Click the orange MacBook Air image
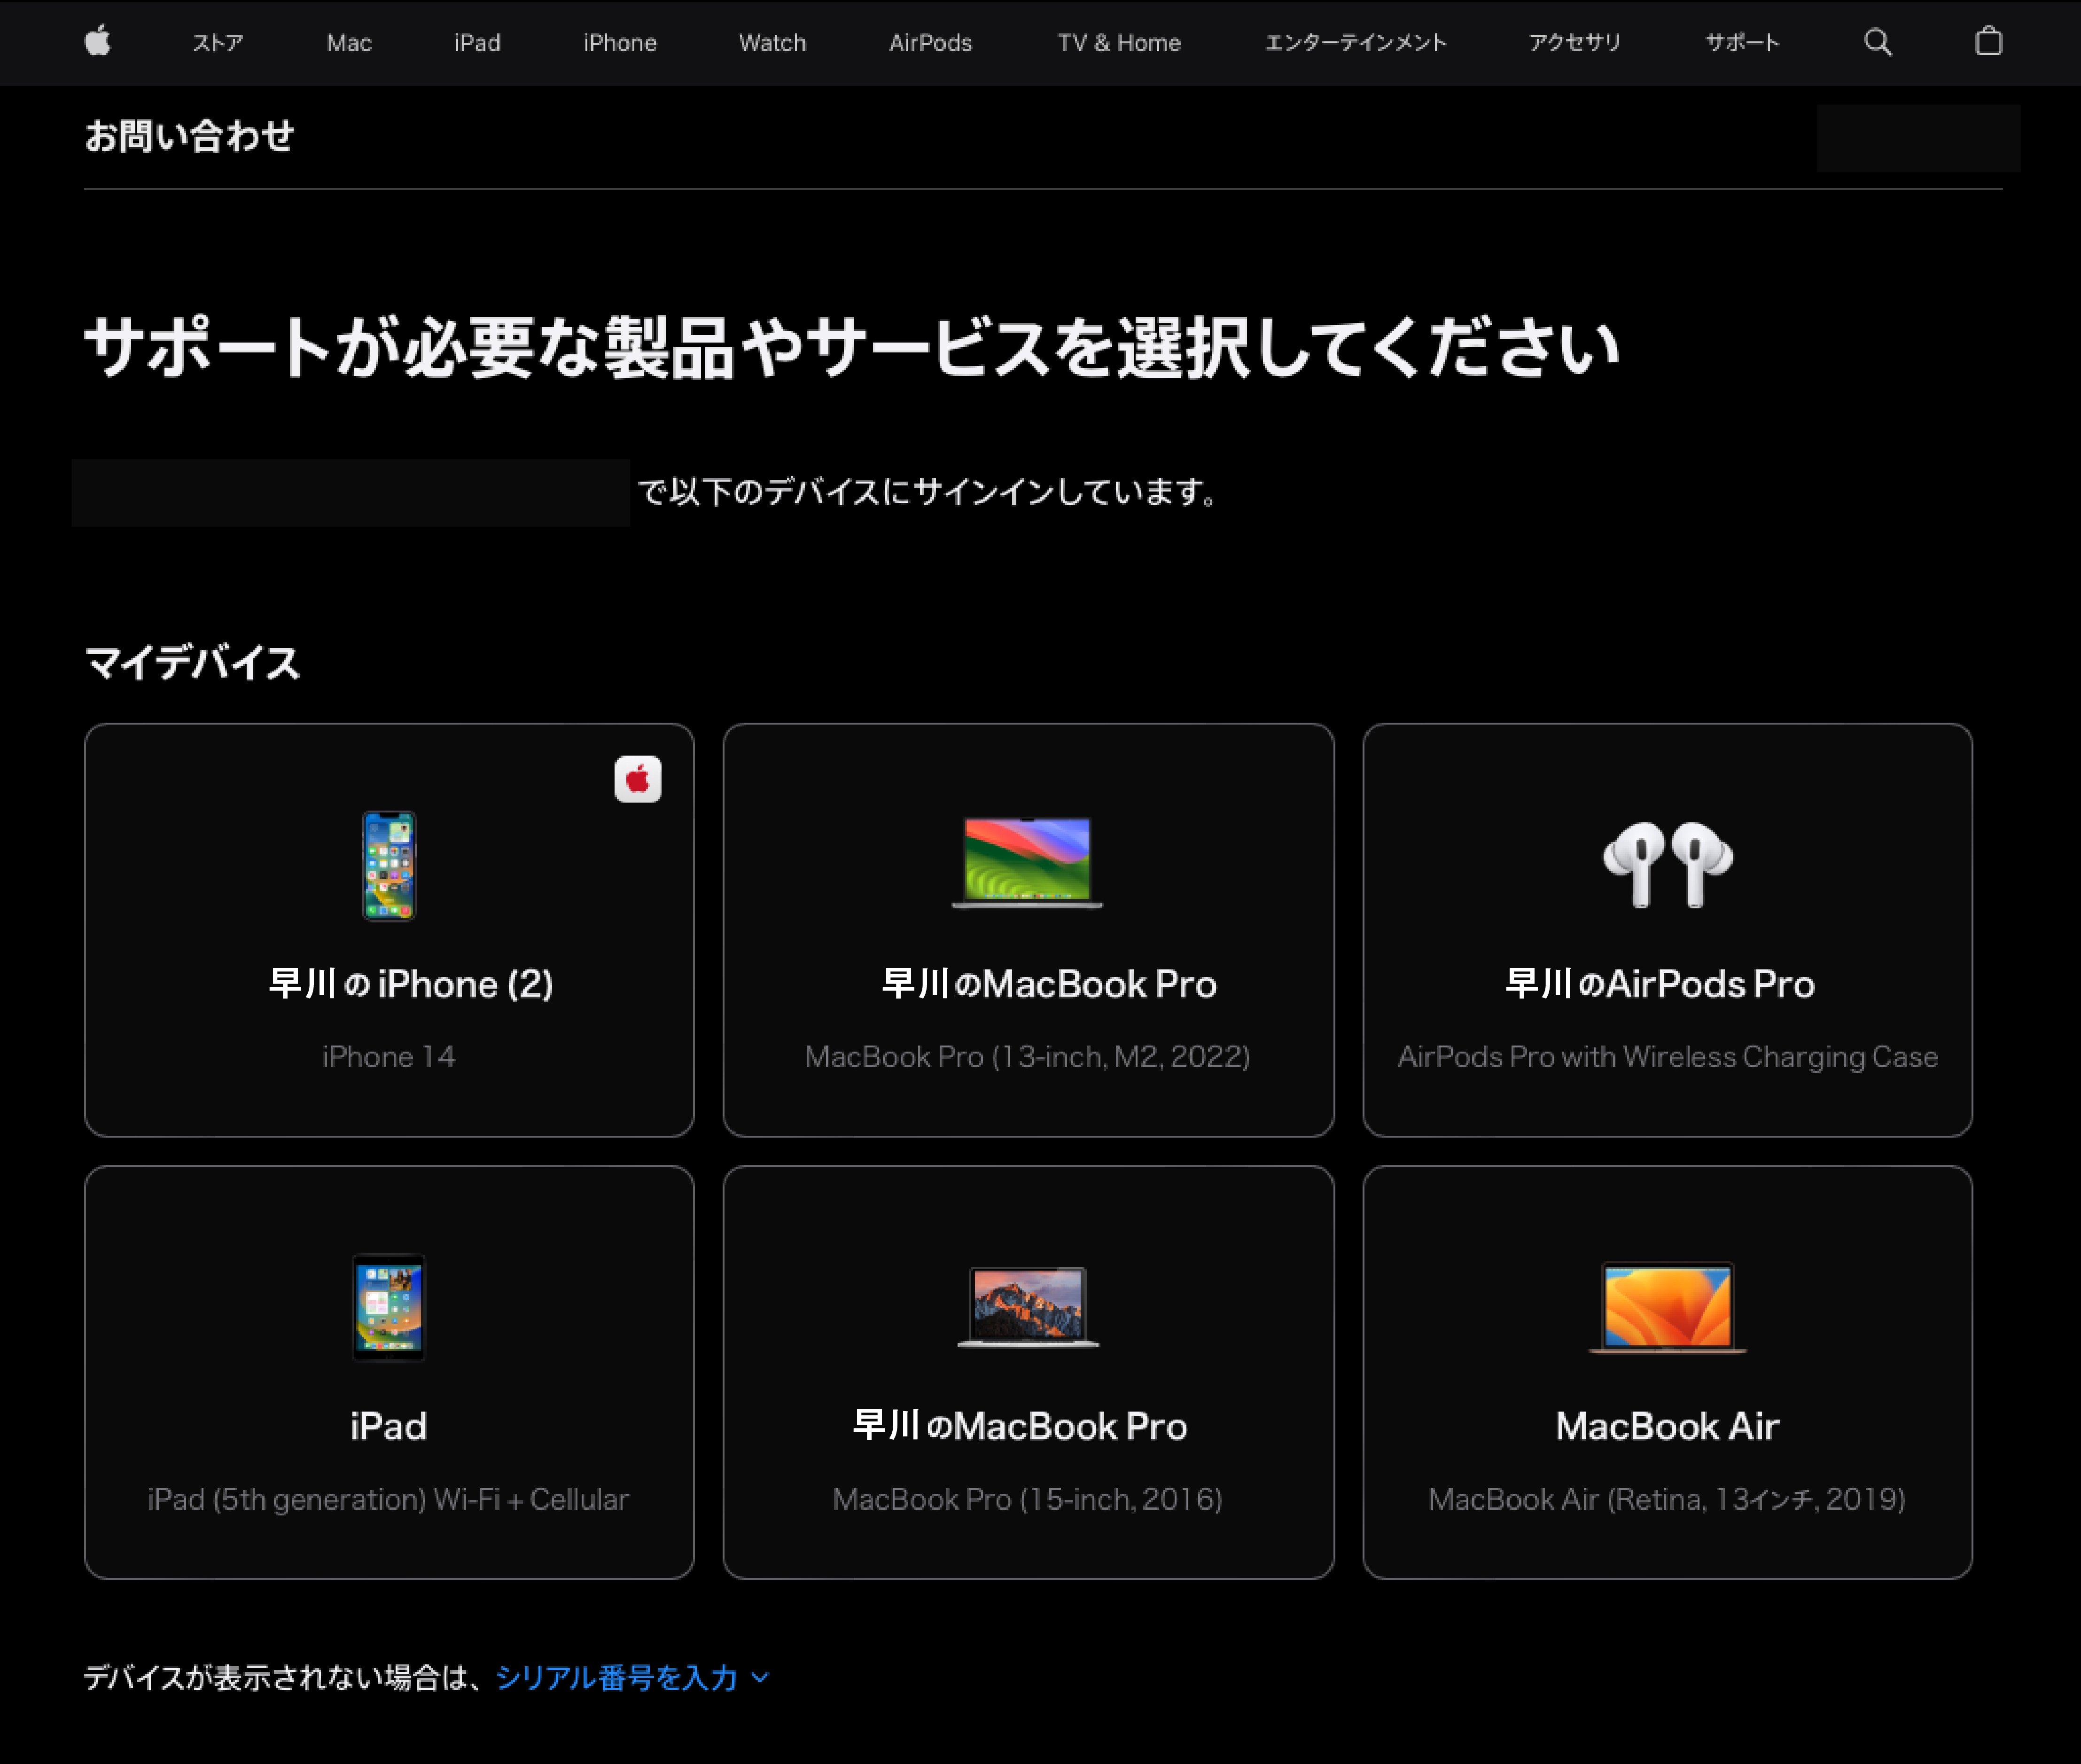Screen dimensions: 2081x1764 click(1667, 1308)
